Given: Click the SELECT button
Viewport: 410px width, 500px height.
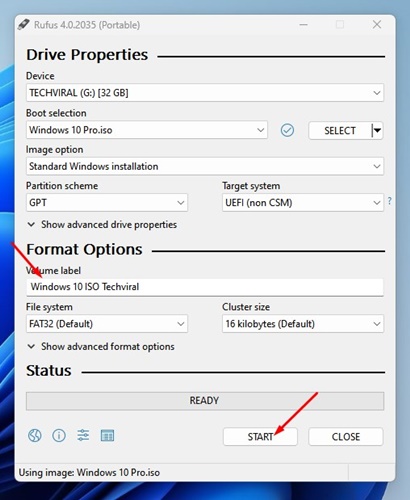Looking at the screenshot, I should point(340,130).
